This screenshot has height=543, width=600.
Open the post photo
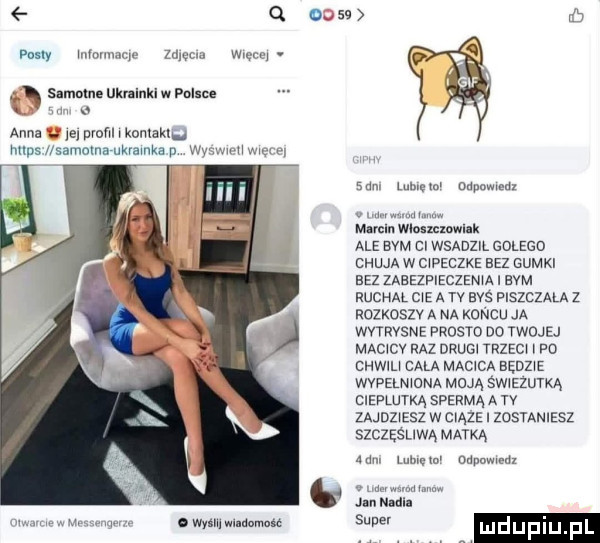pos(150,335)
